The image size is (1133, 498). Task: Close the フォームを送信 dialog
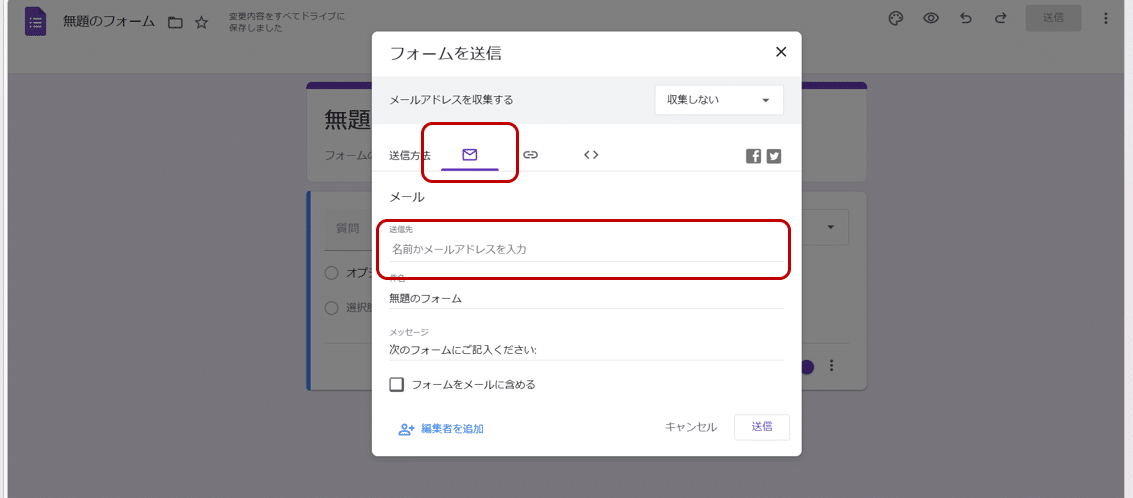coord(781,52)
